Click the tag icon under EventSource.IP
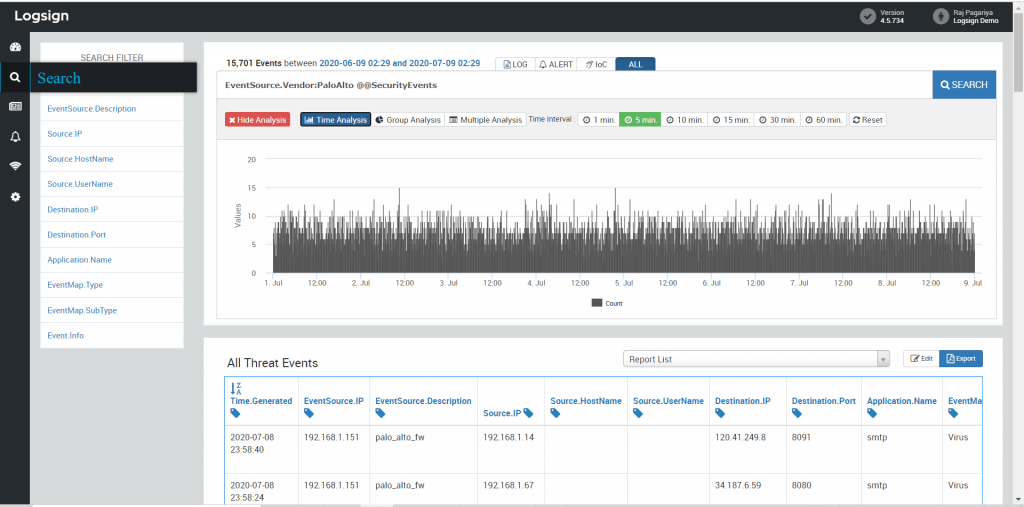Viewport: 1024px width, 507px height. click(x=309, y=414)
